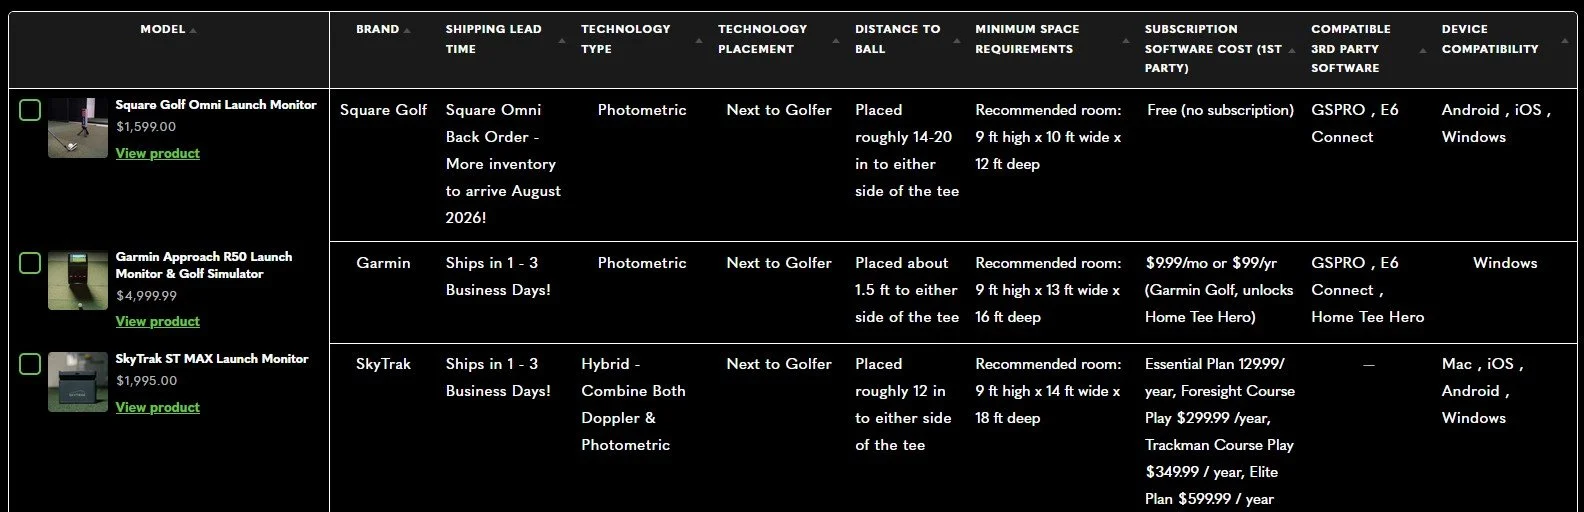Viewport: 1584px width, 512px height.
Task: Click the Technology Type column header
Action: click(626, 39)
